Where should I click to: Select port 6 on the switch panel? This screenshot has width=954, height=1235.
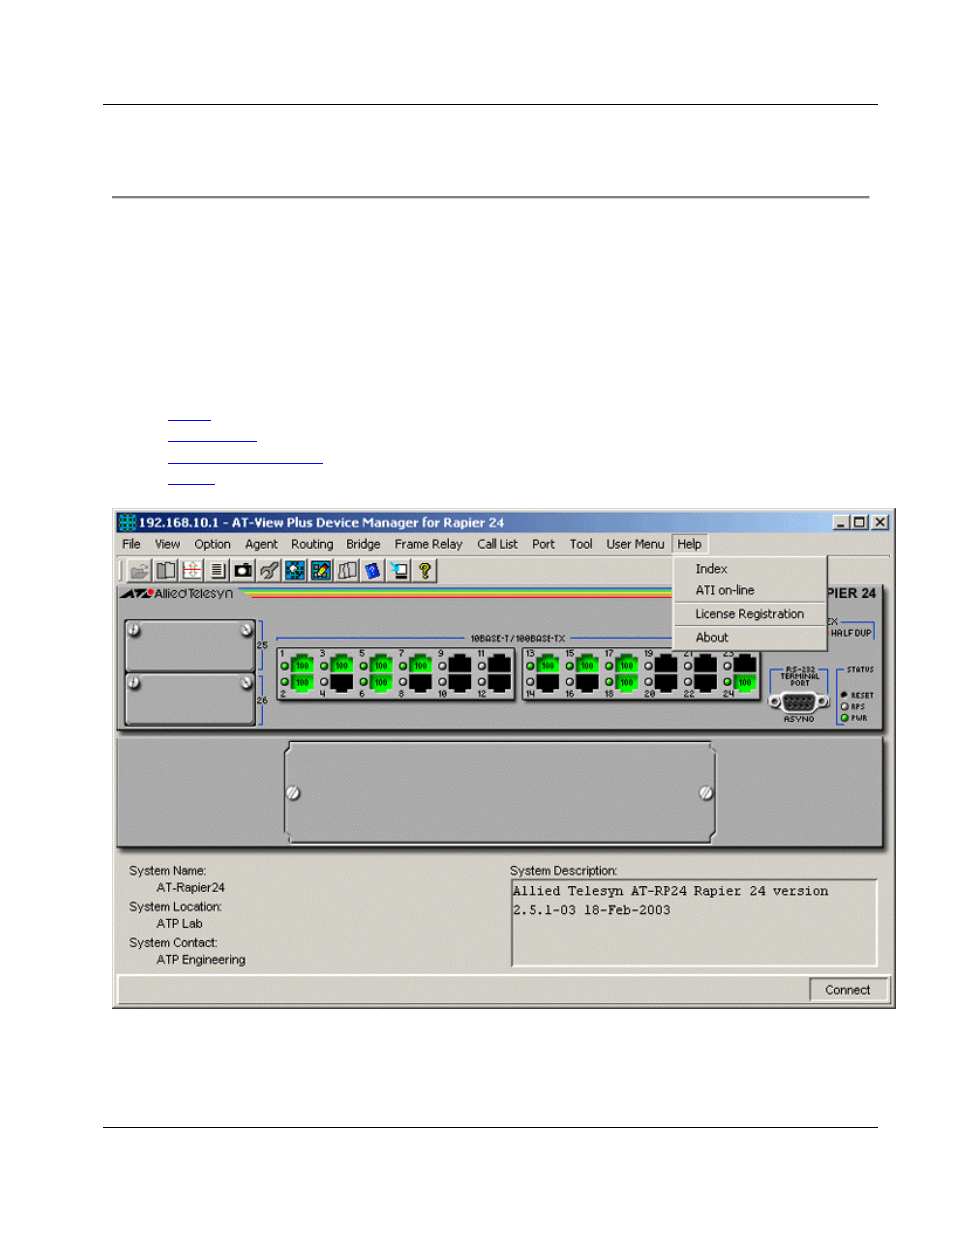[x=381, y=682]
